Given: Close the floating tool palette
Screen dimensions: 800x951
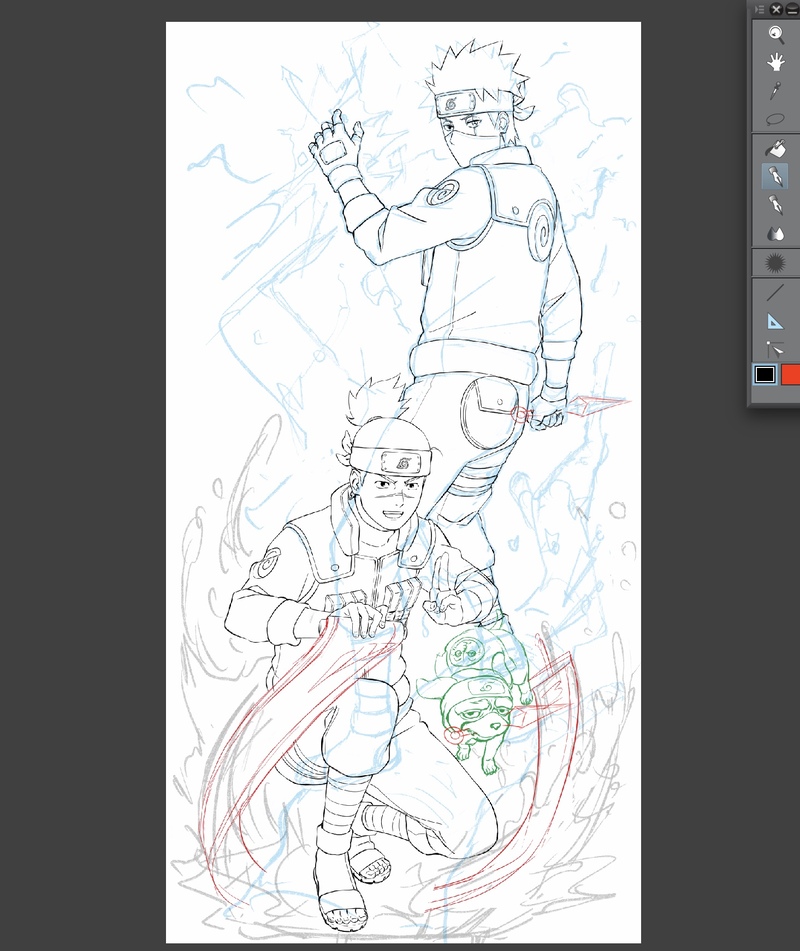Looking at the screenshot, I should coord(776,9).
